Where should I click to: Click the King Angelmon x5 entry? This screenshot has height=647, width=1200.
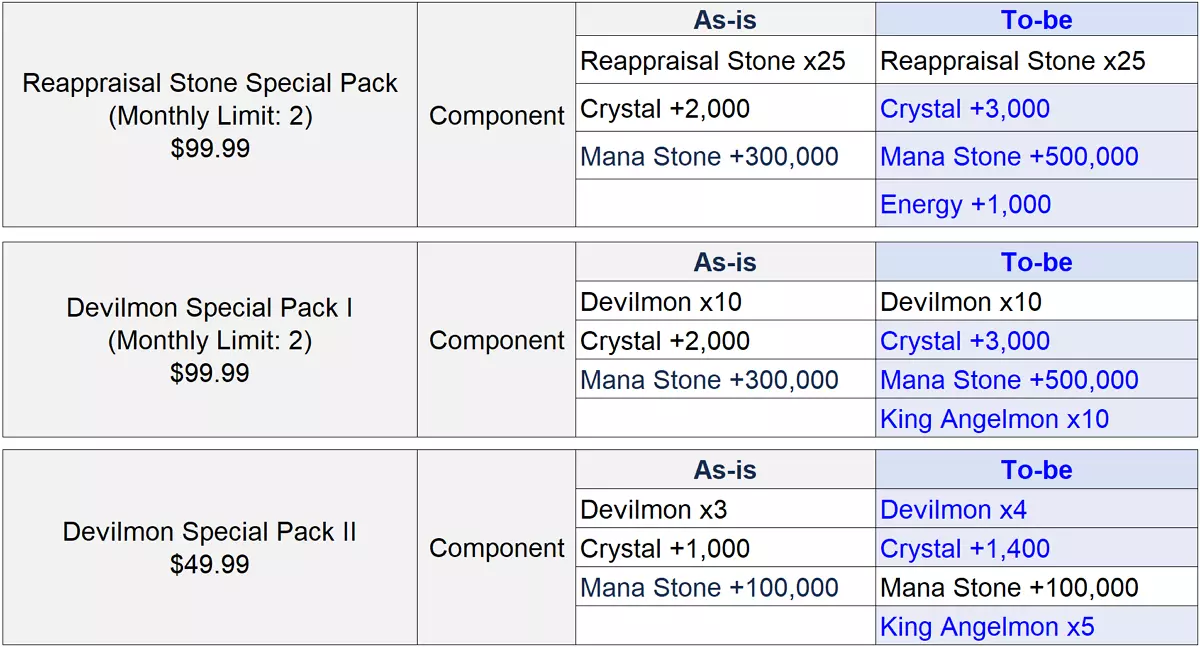pos(987,627)
